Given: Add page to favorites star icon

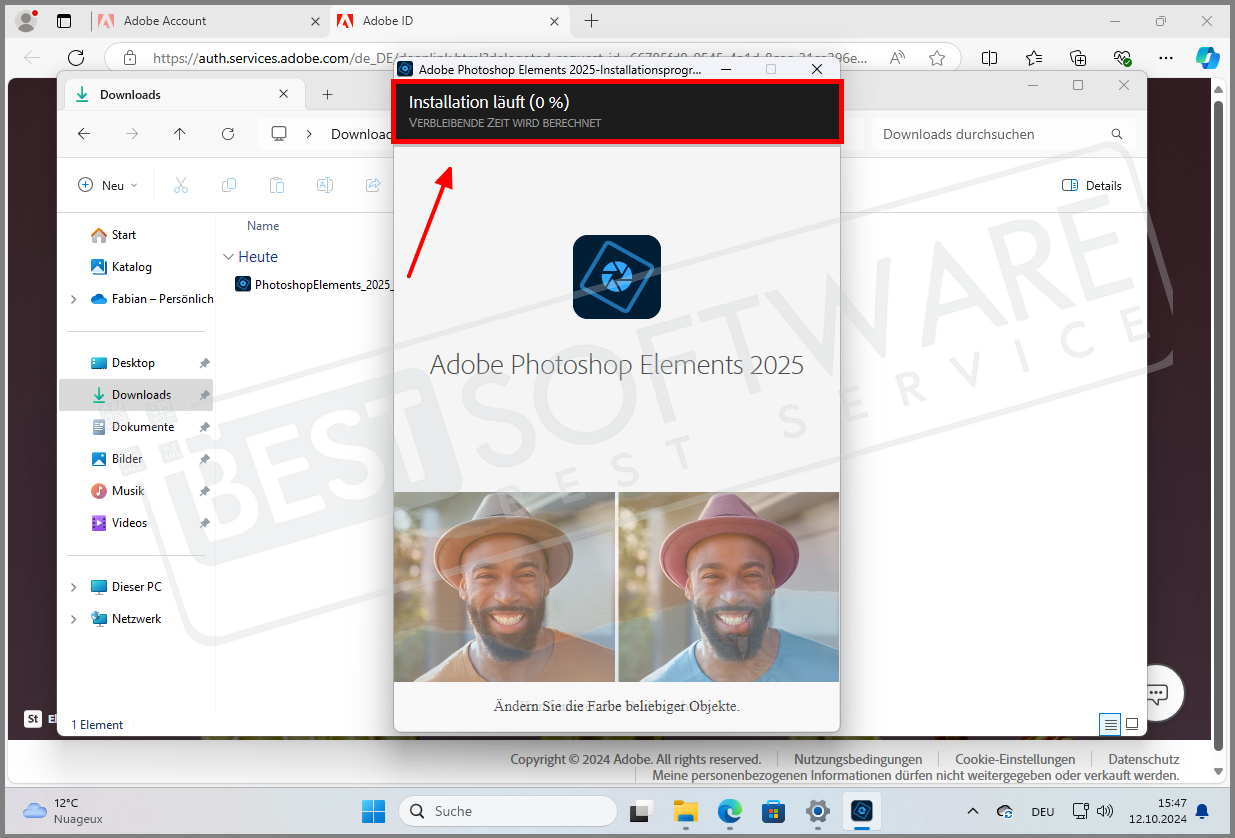Looking at the screenshot, I should point(937,58).
